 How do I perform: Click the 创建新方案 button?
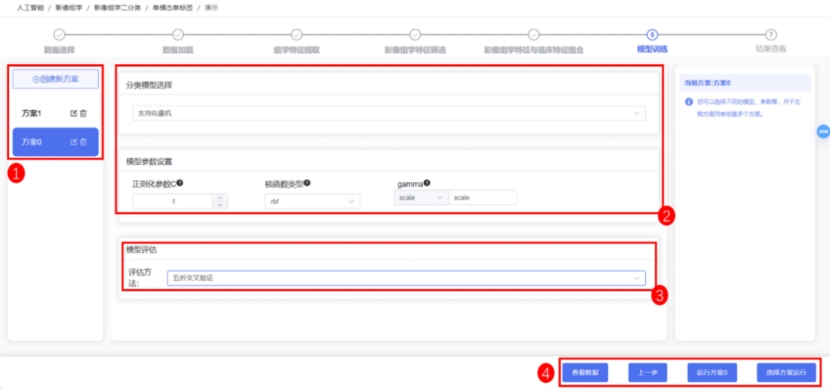click(x=56, y=79)
